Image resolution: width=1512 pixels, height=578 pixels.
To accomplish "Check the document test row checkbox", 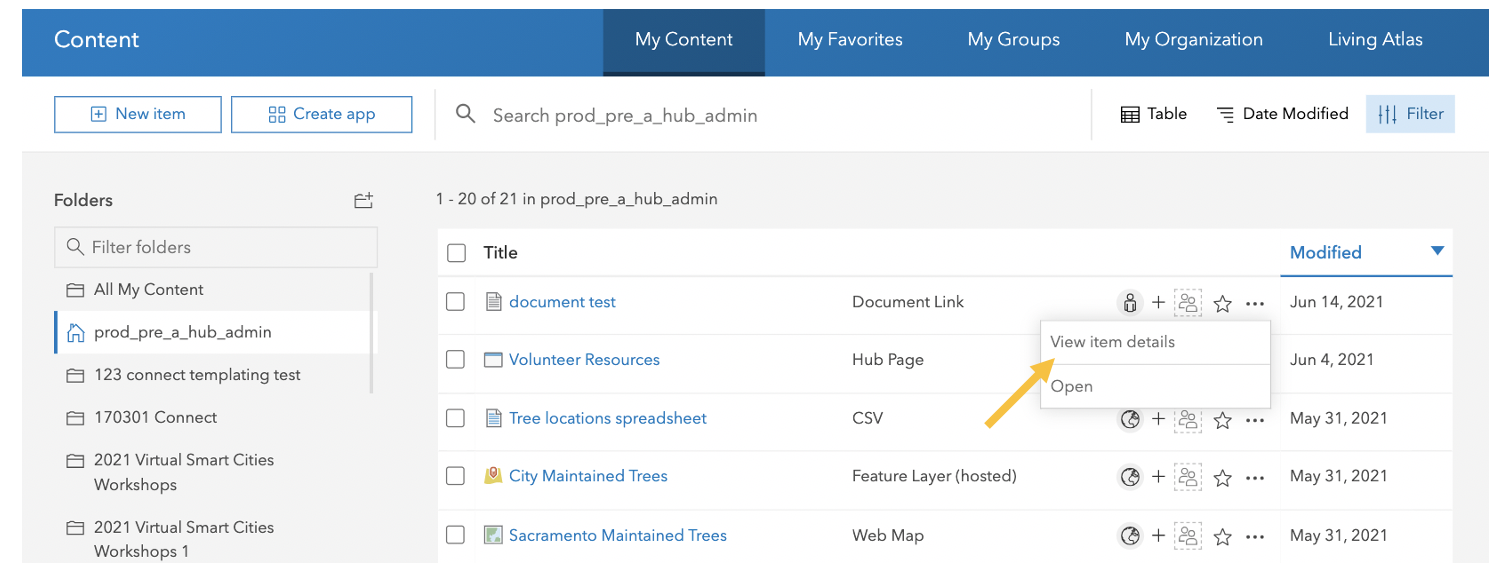I will point(456,302).
